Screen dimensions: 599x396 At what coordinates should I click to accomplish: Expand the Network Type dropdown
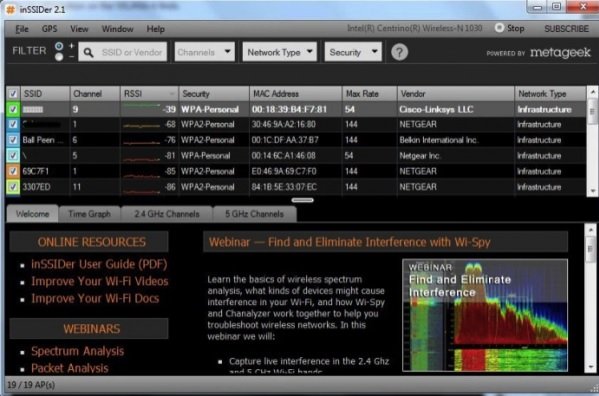click(280, 52)
